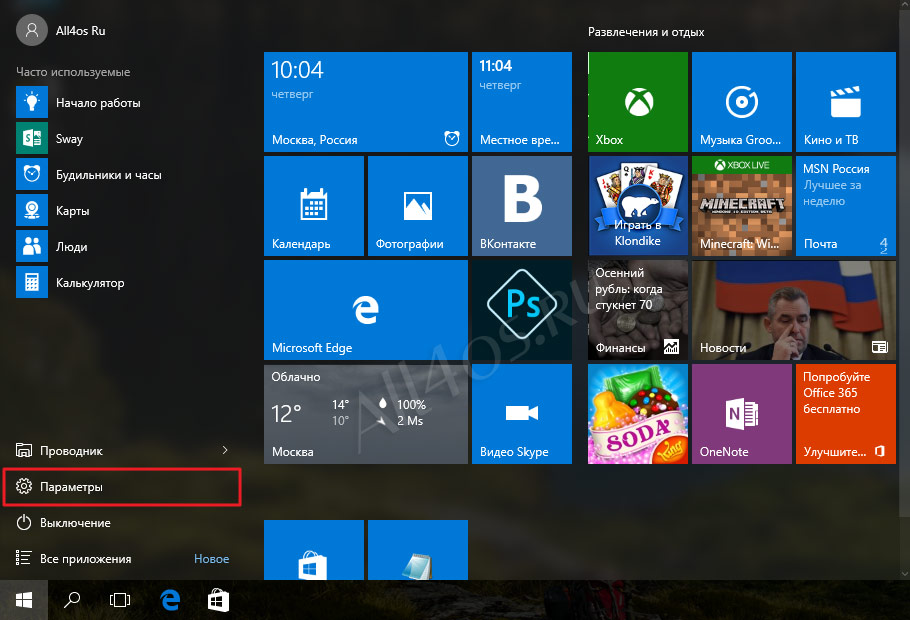The width and height of the screenshot is (910, 620).
Task: Launch Начало работы from frequent apps
Action: click(122, 102)
